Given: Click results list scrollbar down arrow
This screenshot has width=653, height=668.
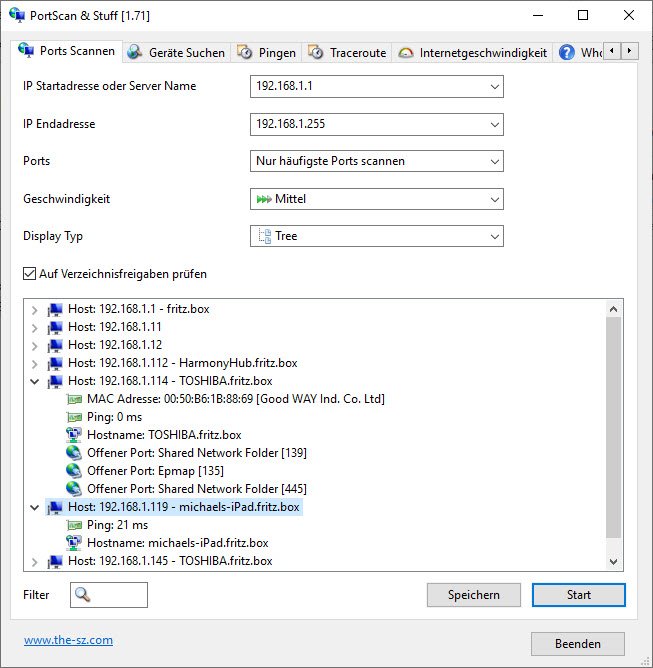Looking at the screenshot, I should click(x=613, y=561).
